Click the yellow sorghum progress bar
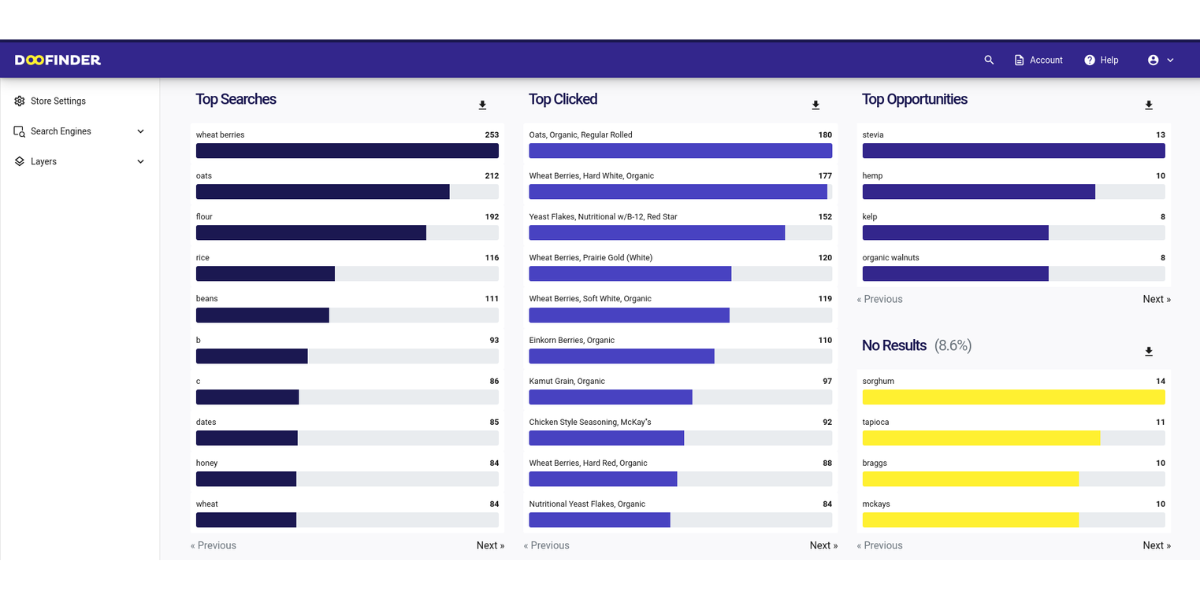Viewport: 1200px width, 600px height. click(x=1013, y=397)
